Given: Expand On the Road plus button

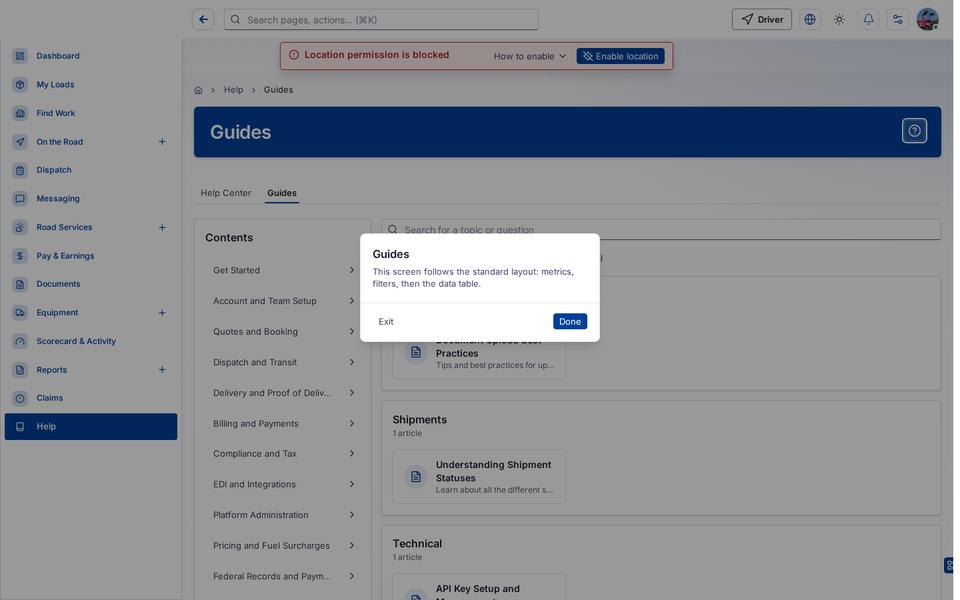Looking at the screenshot, I should coord(162,141).
